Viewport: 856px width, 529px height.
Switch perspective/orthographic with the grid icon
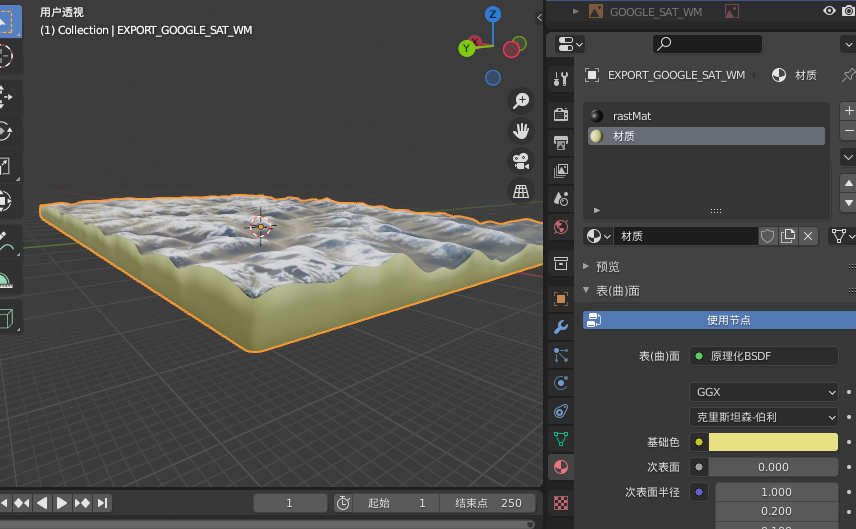click(521, 191)
